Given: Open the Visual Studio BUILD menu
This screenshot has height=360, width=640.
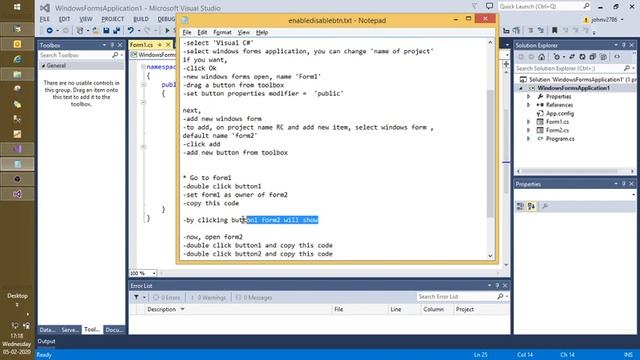Looking at the screenshot, I should (141, 19).
